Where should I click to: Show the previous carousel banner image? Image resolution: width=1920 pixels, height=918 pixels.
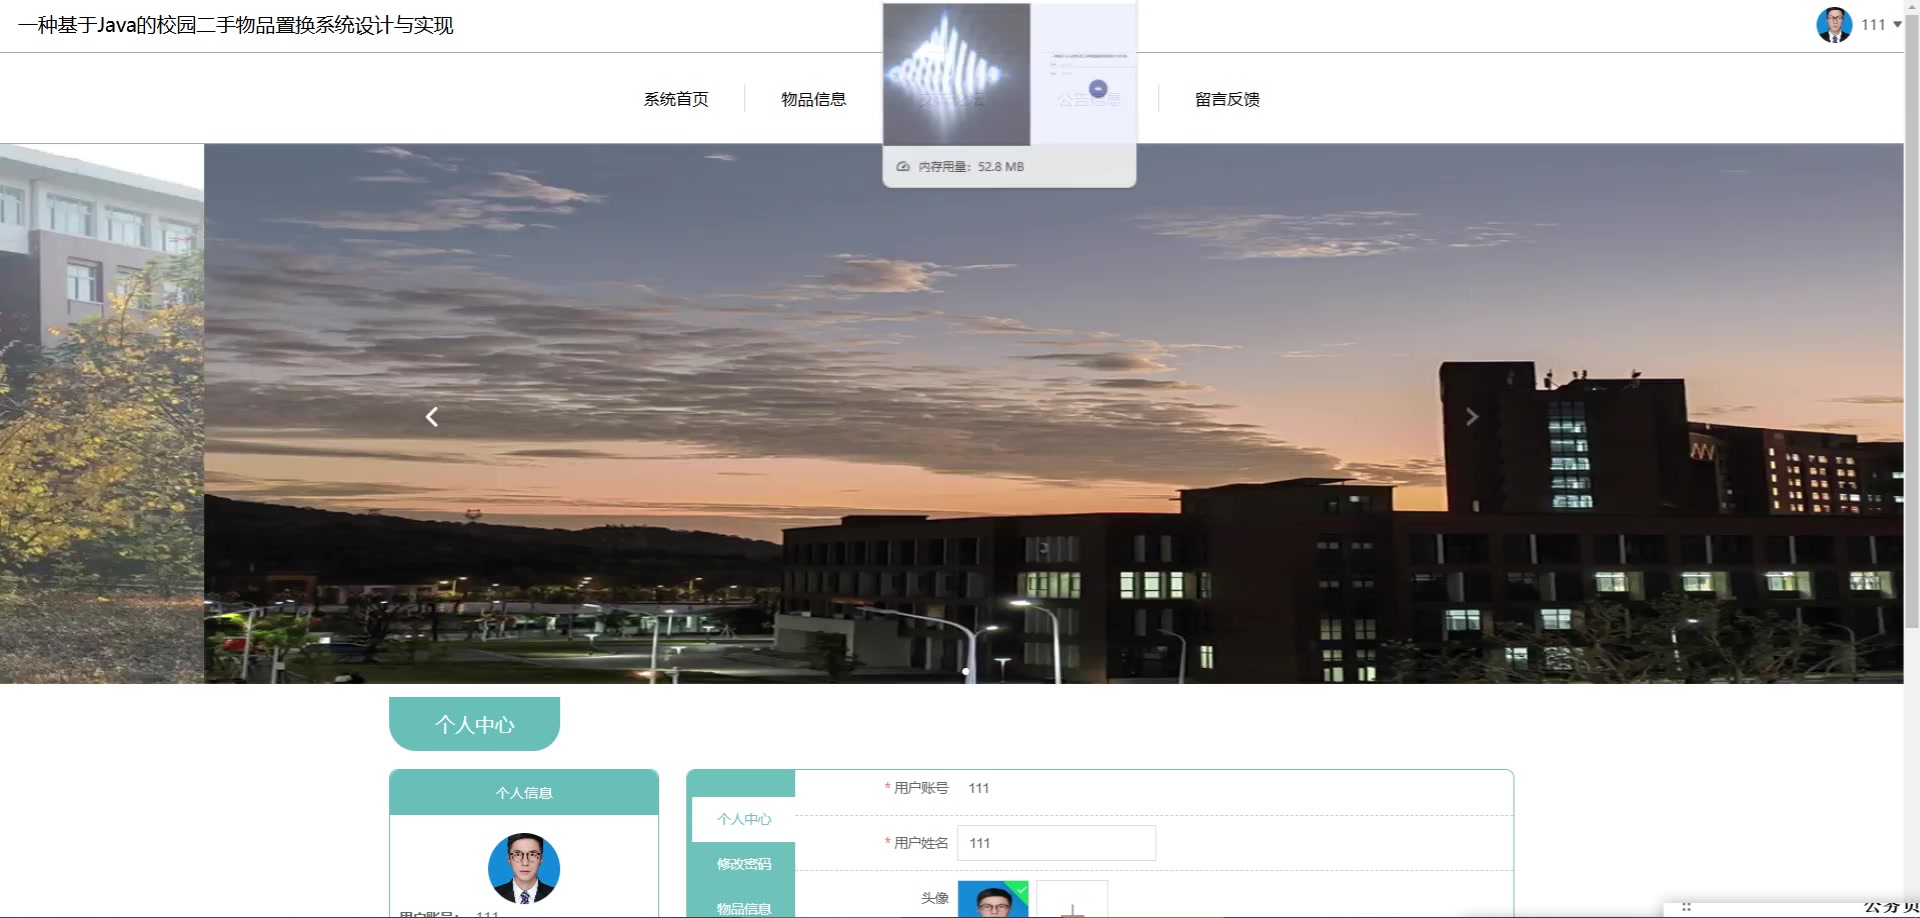[432, 417]
